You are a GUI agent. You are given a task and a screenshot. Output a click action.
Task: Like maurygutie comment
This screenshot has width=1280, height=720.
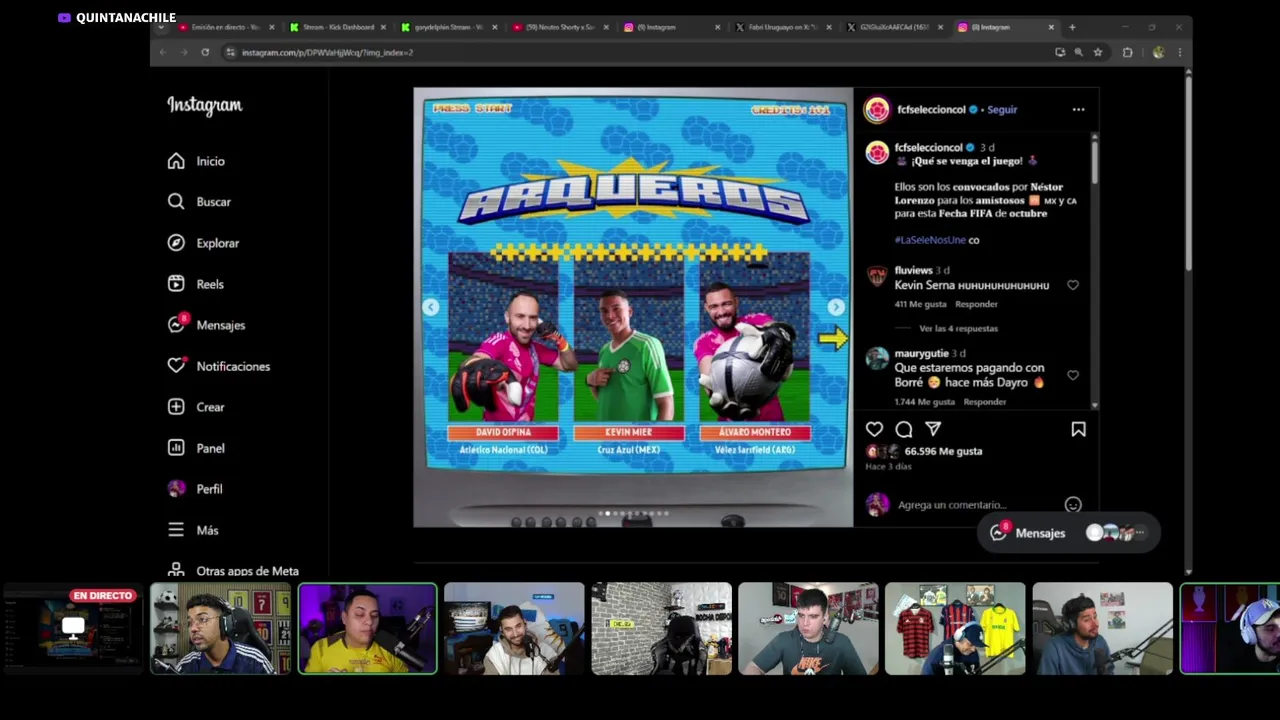1073,375
